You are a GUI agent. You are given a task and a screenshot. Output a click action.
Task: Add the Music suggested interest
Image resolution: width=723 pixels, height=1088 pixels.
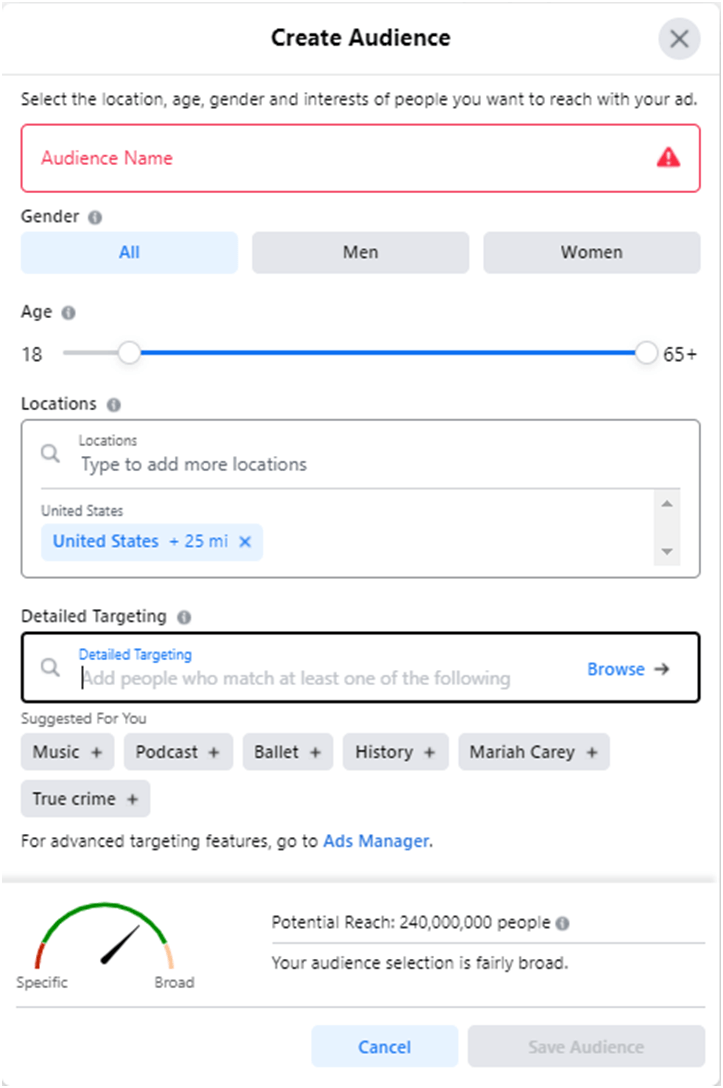[67, 752]
